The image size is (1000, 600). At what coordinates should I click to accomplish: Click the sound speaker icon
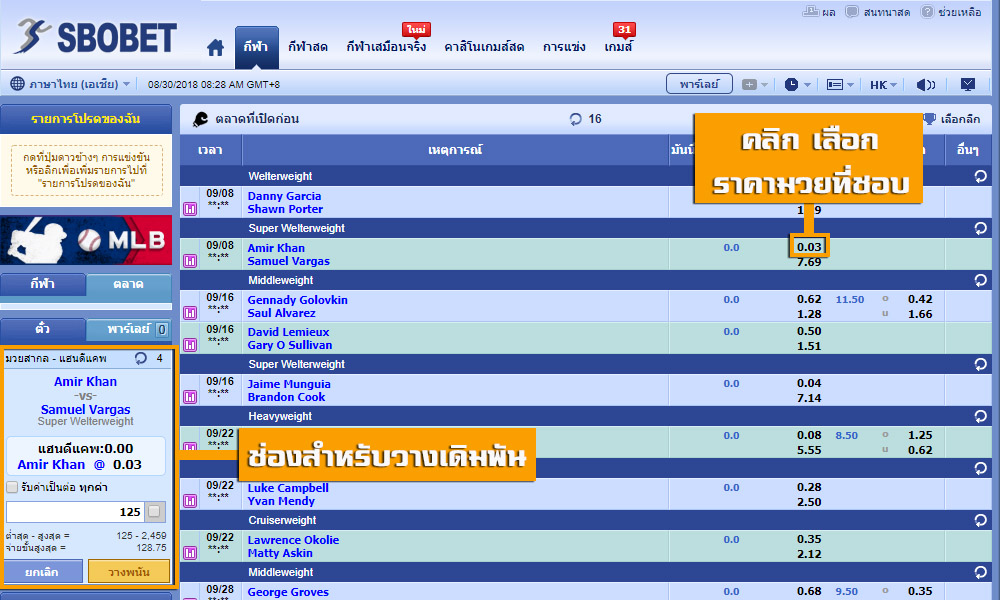click(925, 84)
